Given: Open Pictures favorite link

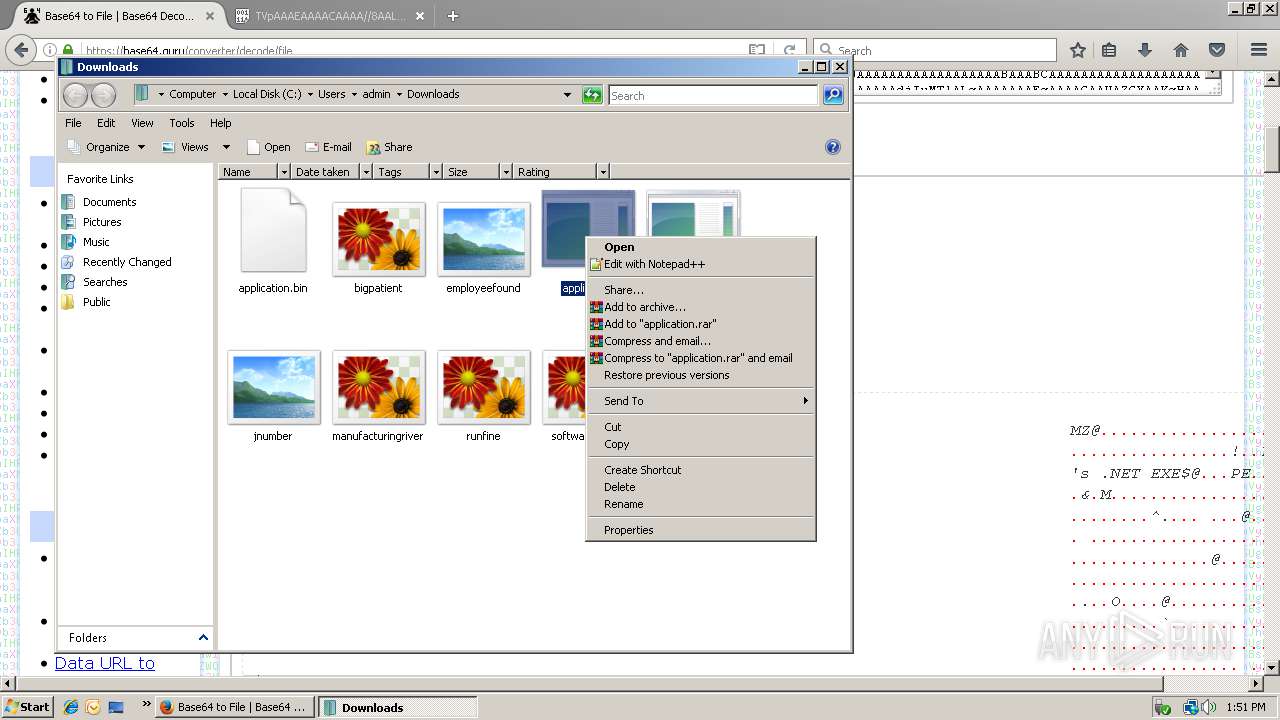Looking at the screenshot, I should pyautogui.click(x=102, y=222).
